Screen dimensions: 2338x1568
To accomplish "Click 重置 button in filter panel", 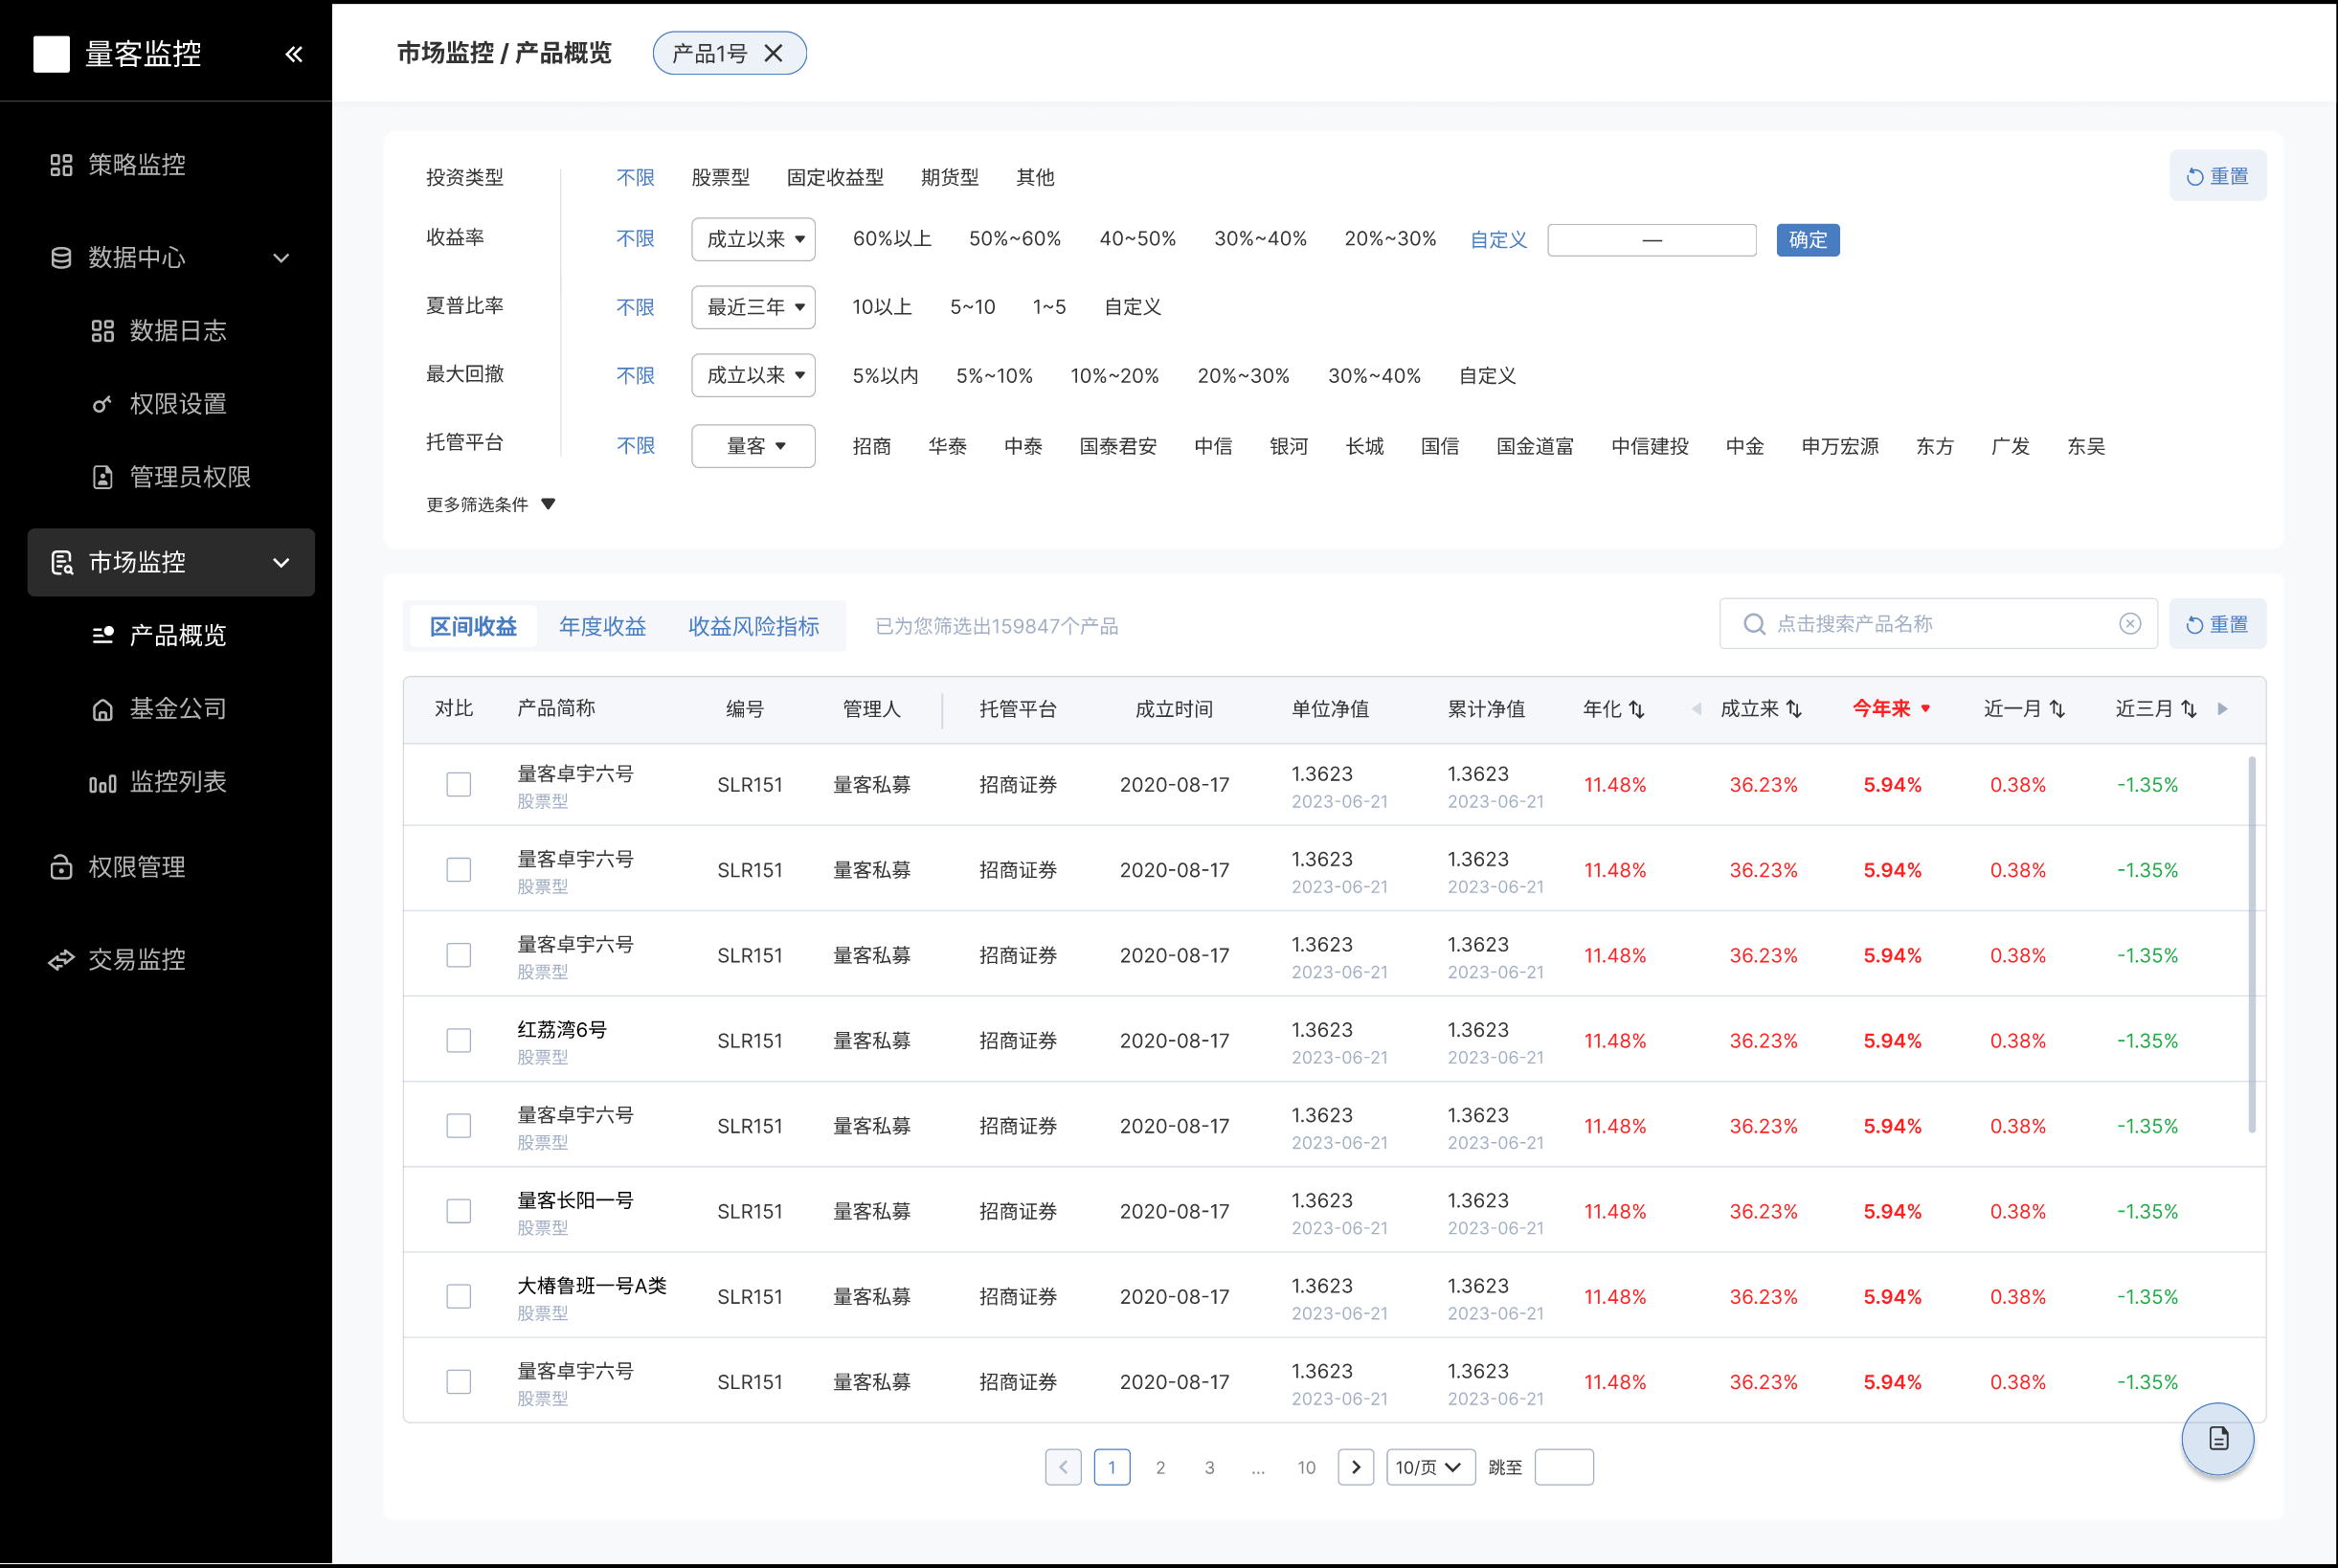I will point(2217,176).
